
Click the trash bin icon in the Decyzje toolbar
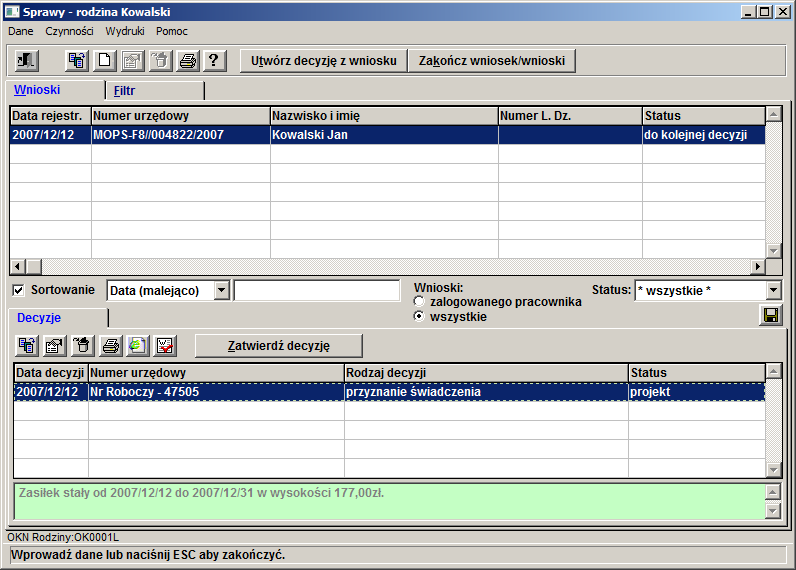click(82, 346)
